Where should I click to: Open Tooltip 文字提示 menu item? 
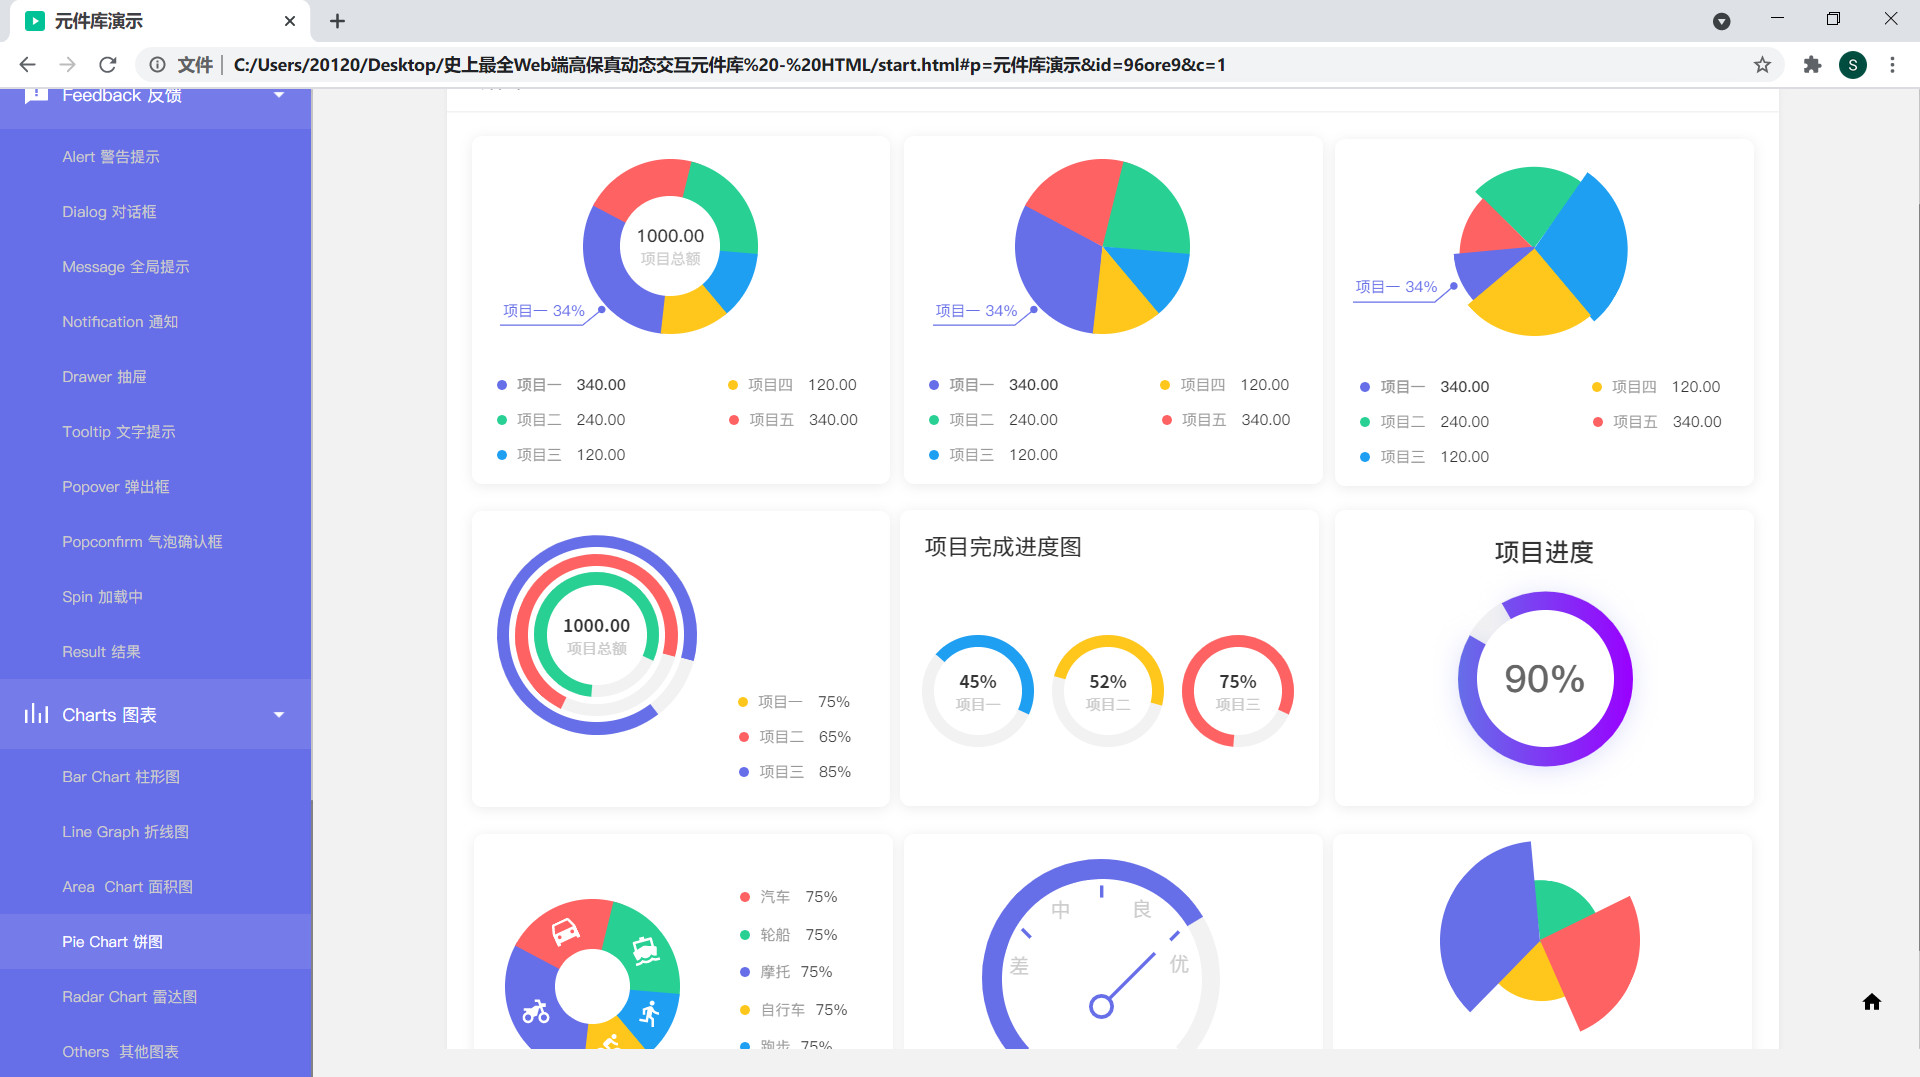tap(119, 432)
